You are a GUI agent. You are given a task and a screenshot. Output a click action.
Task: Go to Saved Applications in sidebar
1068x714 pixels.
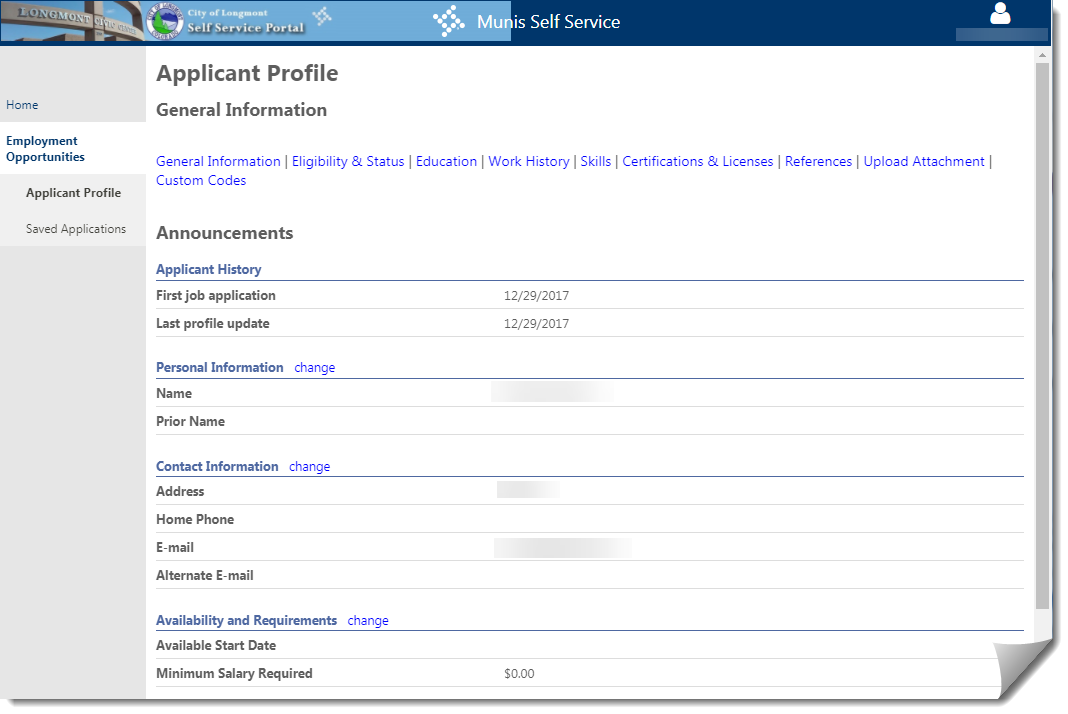(x=76, y=229)
